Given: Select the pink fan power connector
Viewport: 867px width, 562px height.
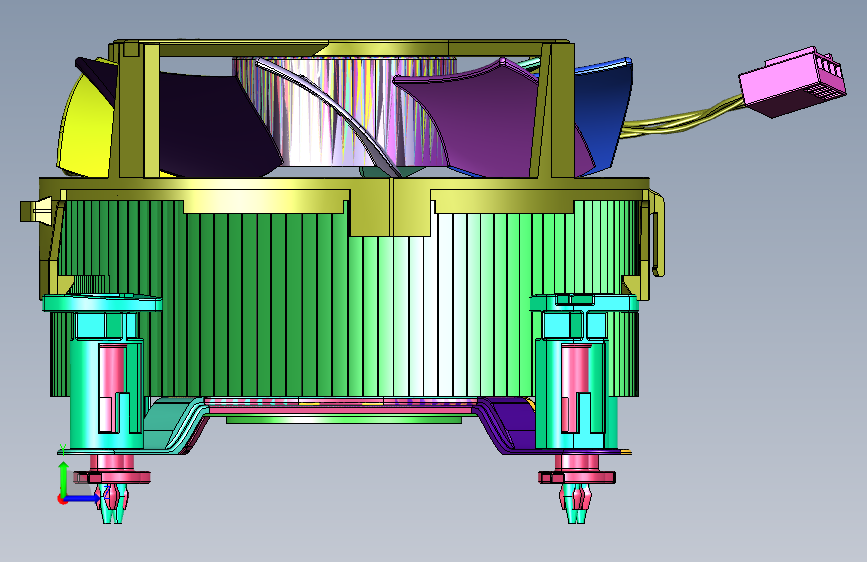Looking at the screenshot, I should pyautogui.click(x=792, y=82).
